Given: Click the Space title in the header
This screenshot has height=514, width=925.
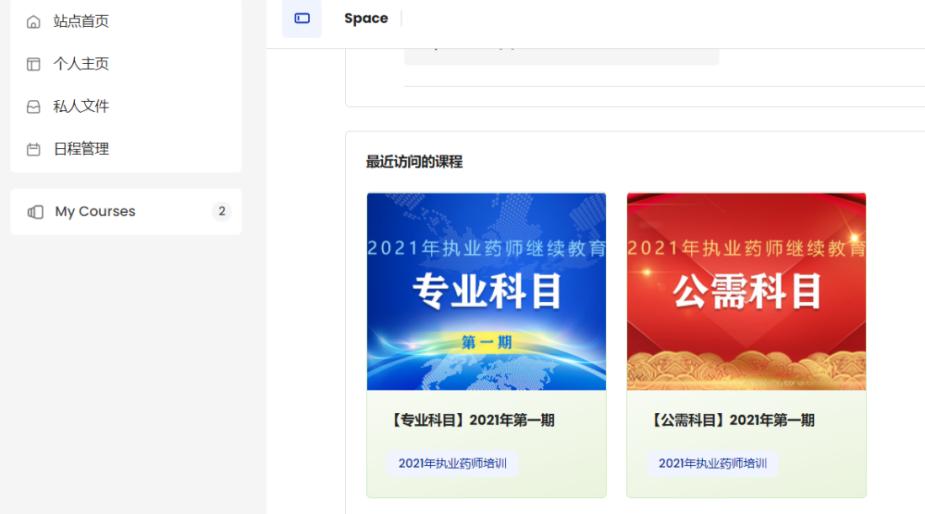Looking at the screenshot, I should tap(366, 19).
